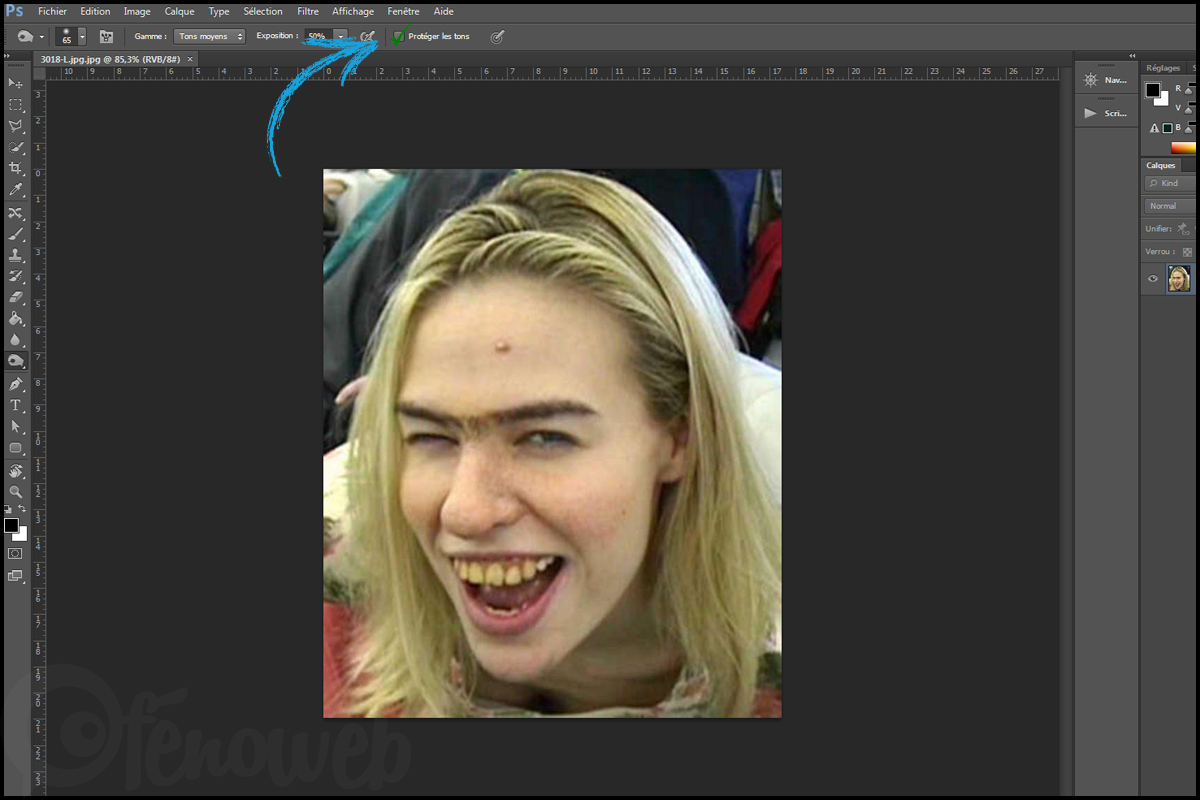Select the Pen tool
1200x800 pixels.
click(x=15, y=384)
